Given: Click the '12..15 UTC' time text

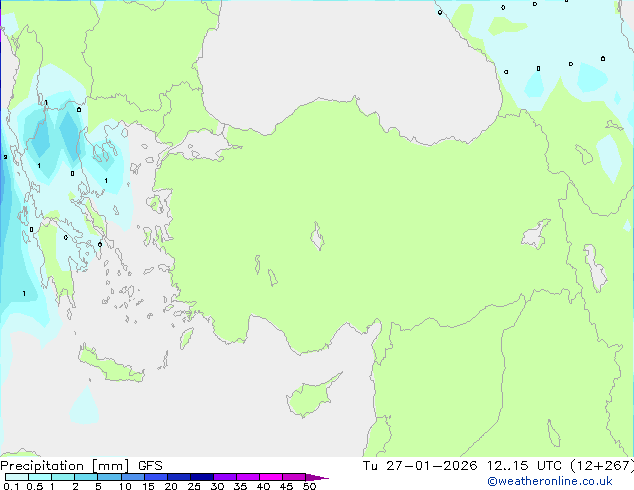Looking at the screenshot, I should point(524,466).
